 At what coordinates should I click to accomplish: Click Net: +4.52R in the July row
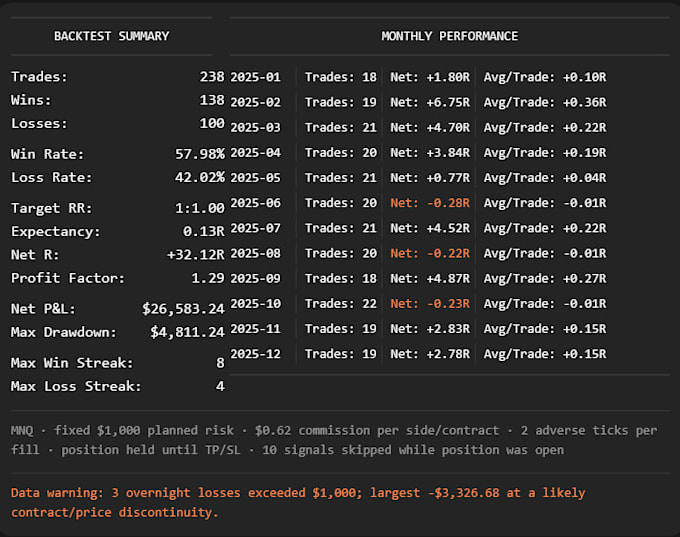pos(430,228)
